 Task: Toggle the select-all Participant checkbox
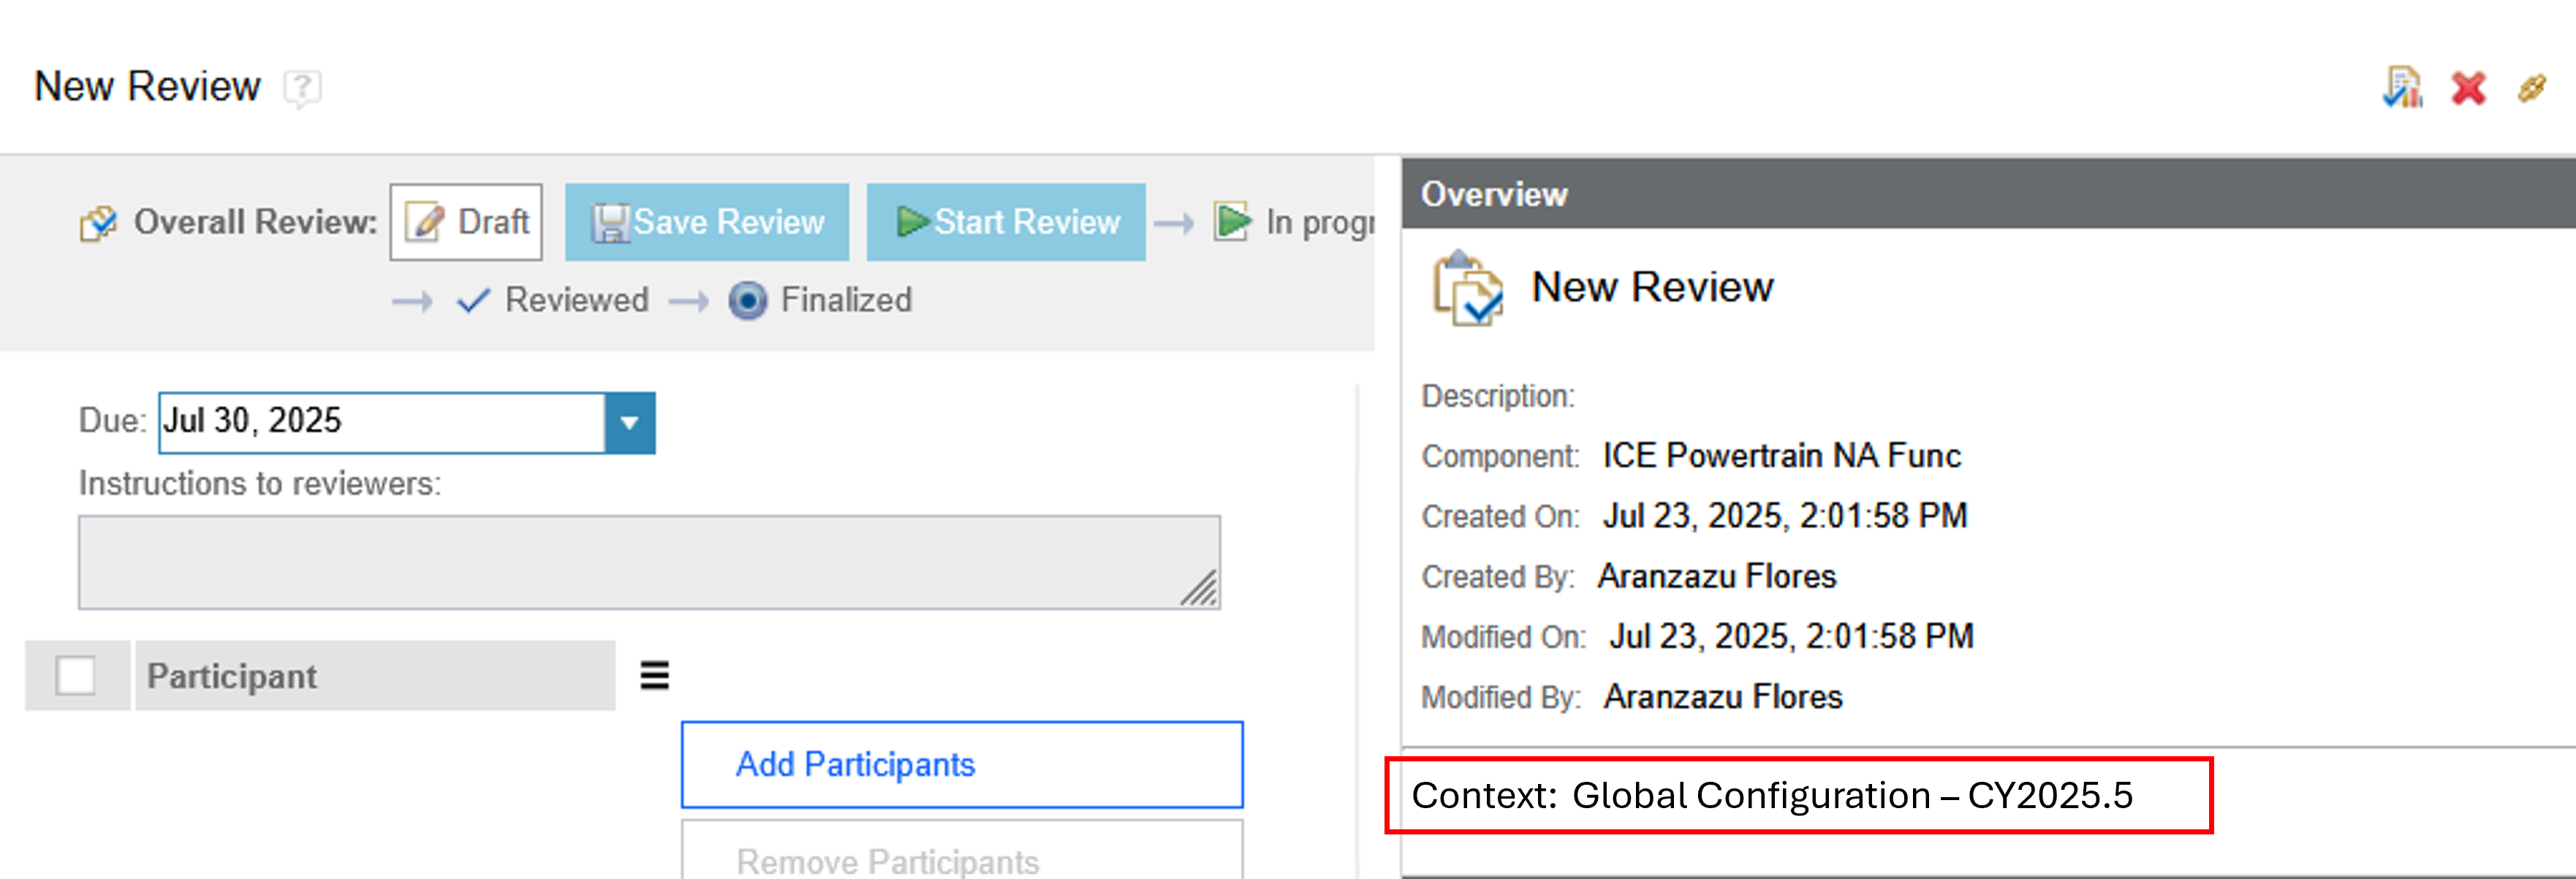click(76, 675)
